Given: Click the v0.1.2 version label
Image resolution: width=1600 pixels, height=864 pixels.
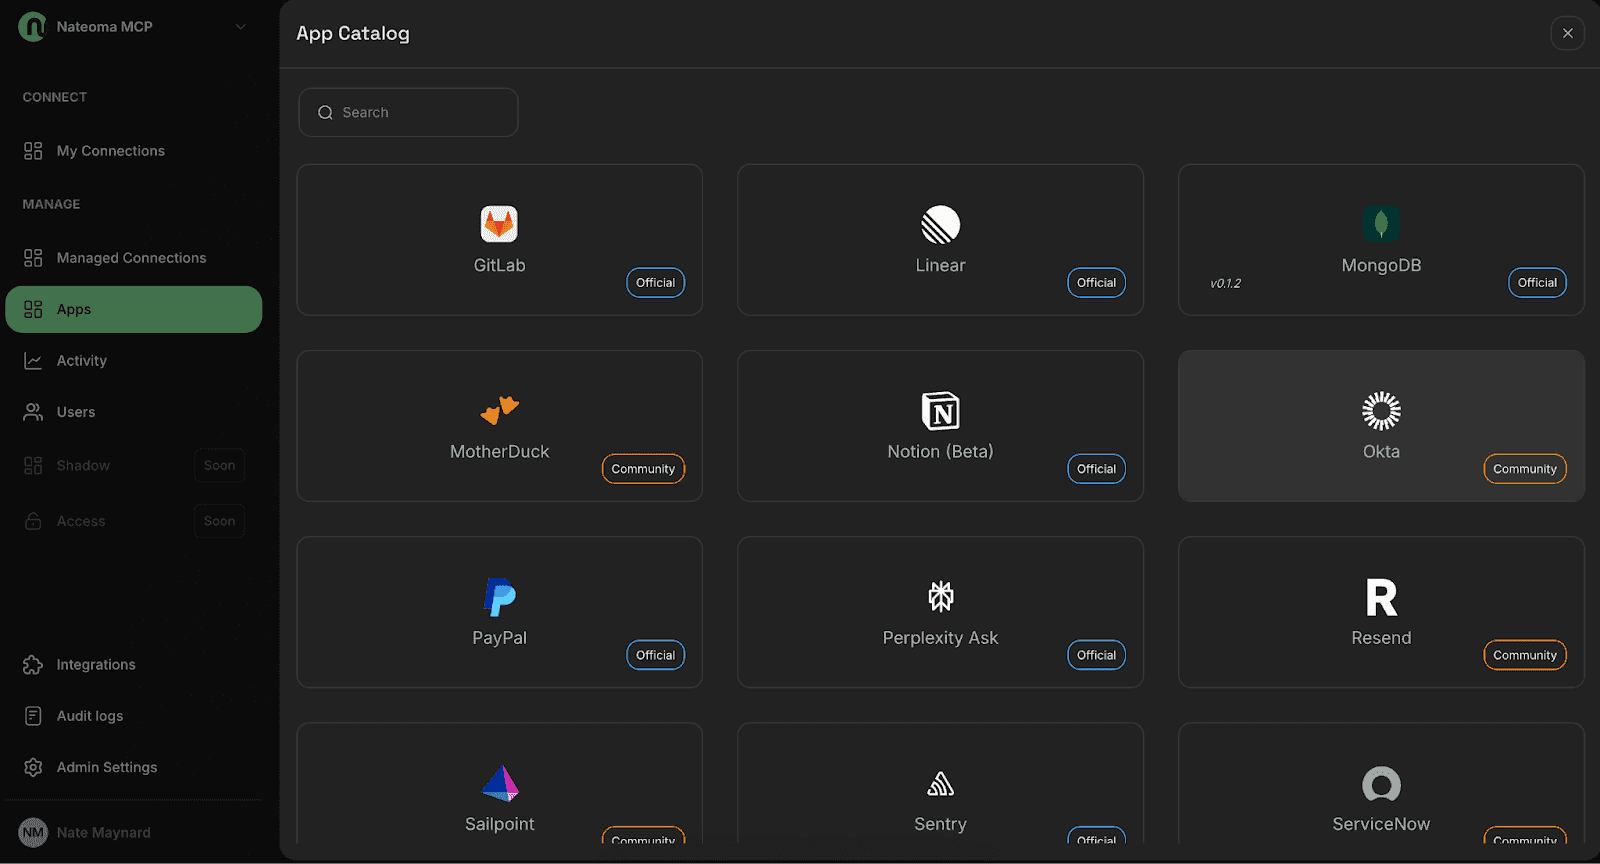Looking at the screenshot, I should coord(1225,283).
